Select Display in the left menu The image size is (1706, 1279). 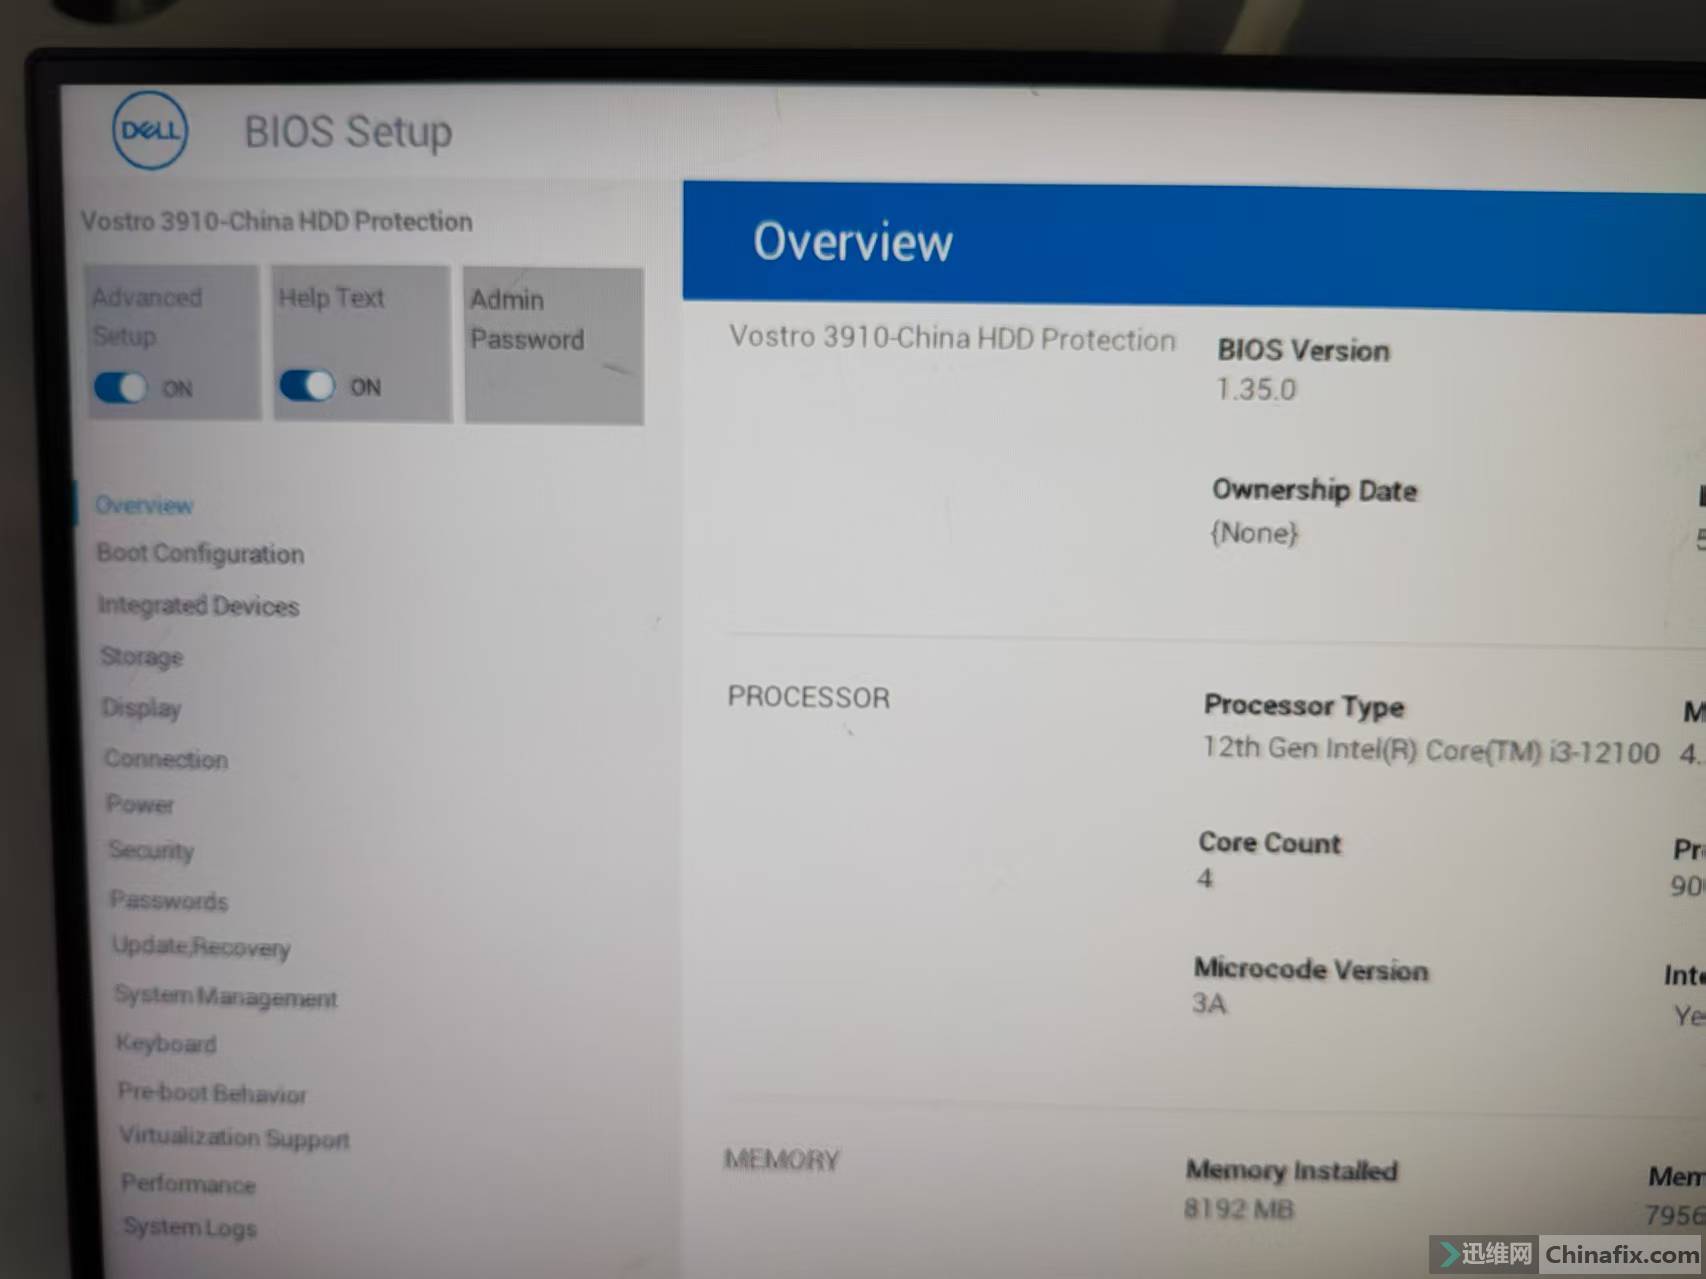click(141, 708)
